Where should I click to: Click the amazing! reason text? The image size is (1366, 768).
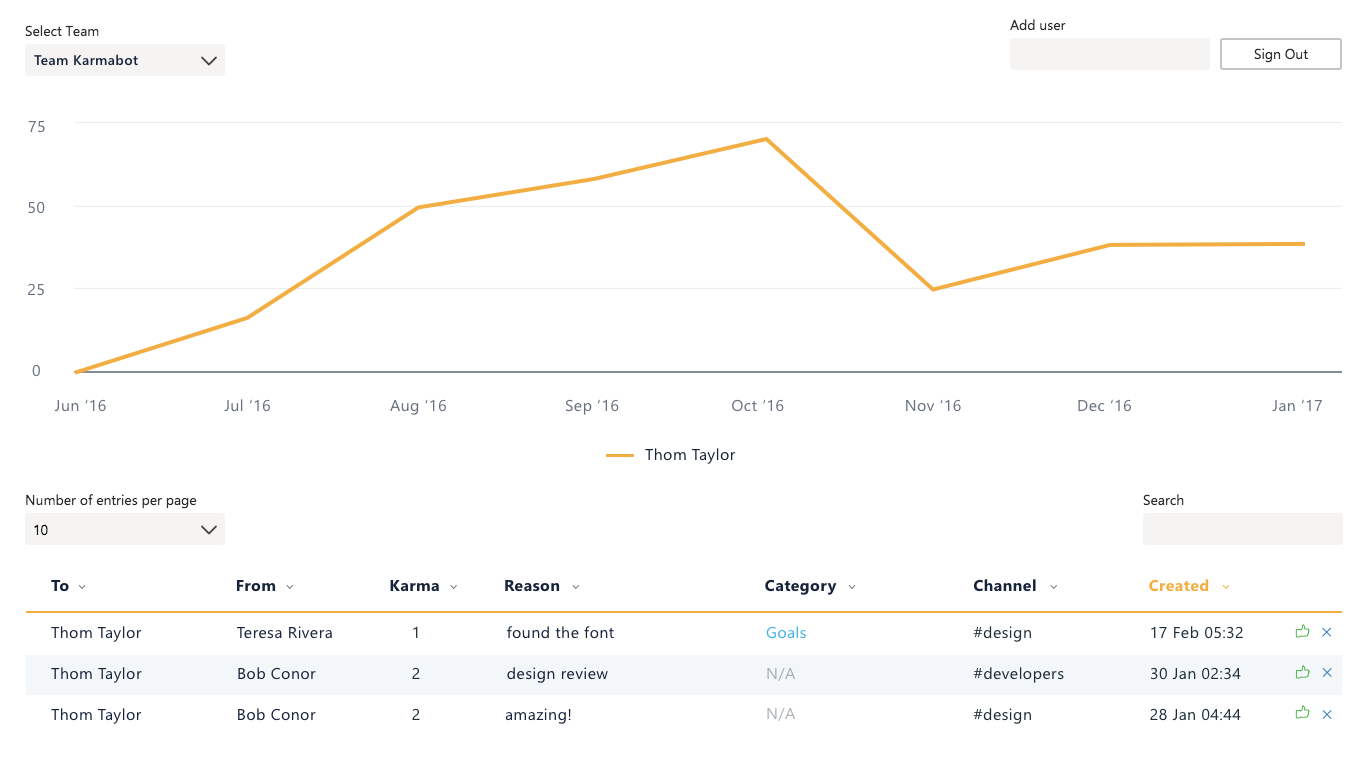click(539, 715)
